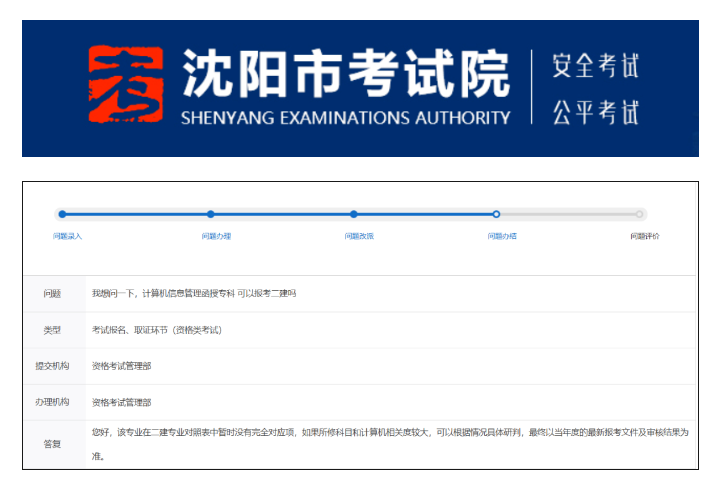Click the 答复 row header
This screenshot has height=493, width=720.
click(52, 444)
